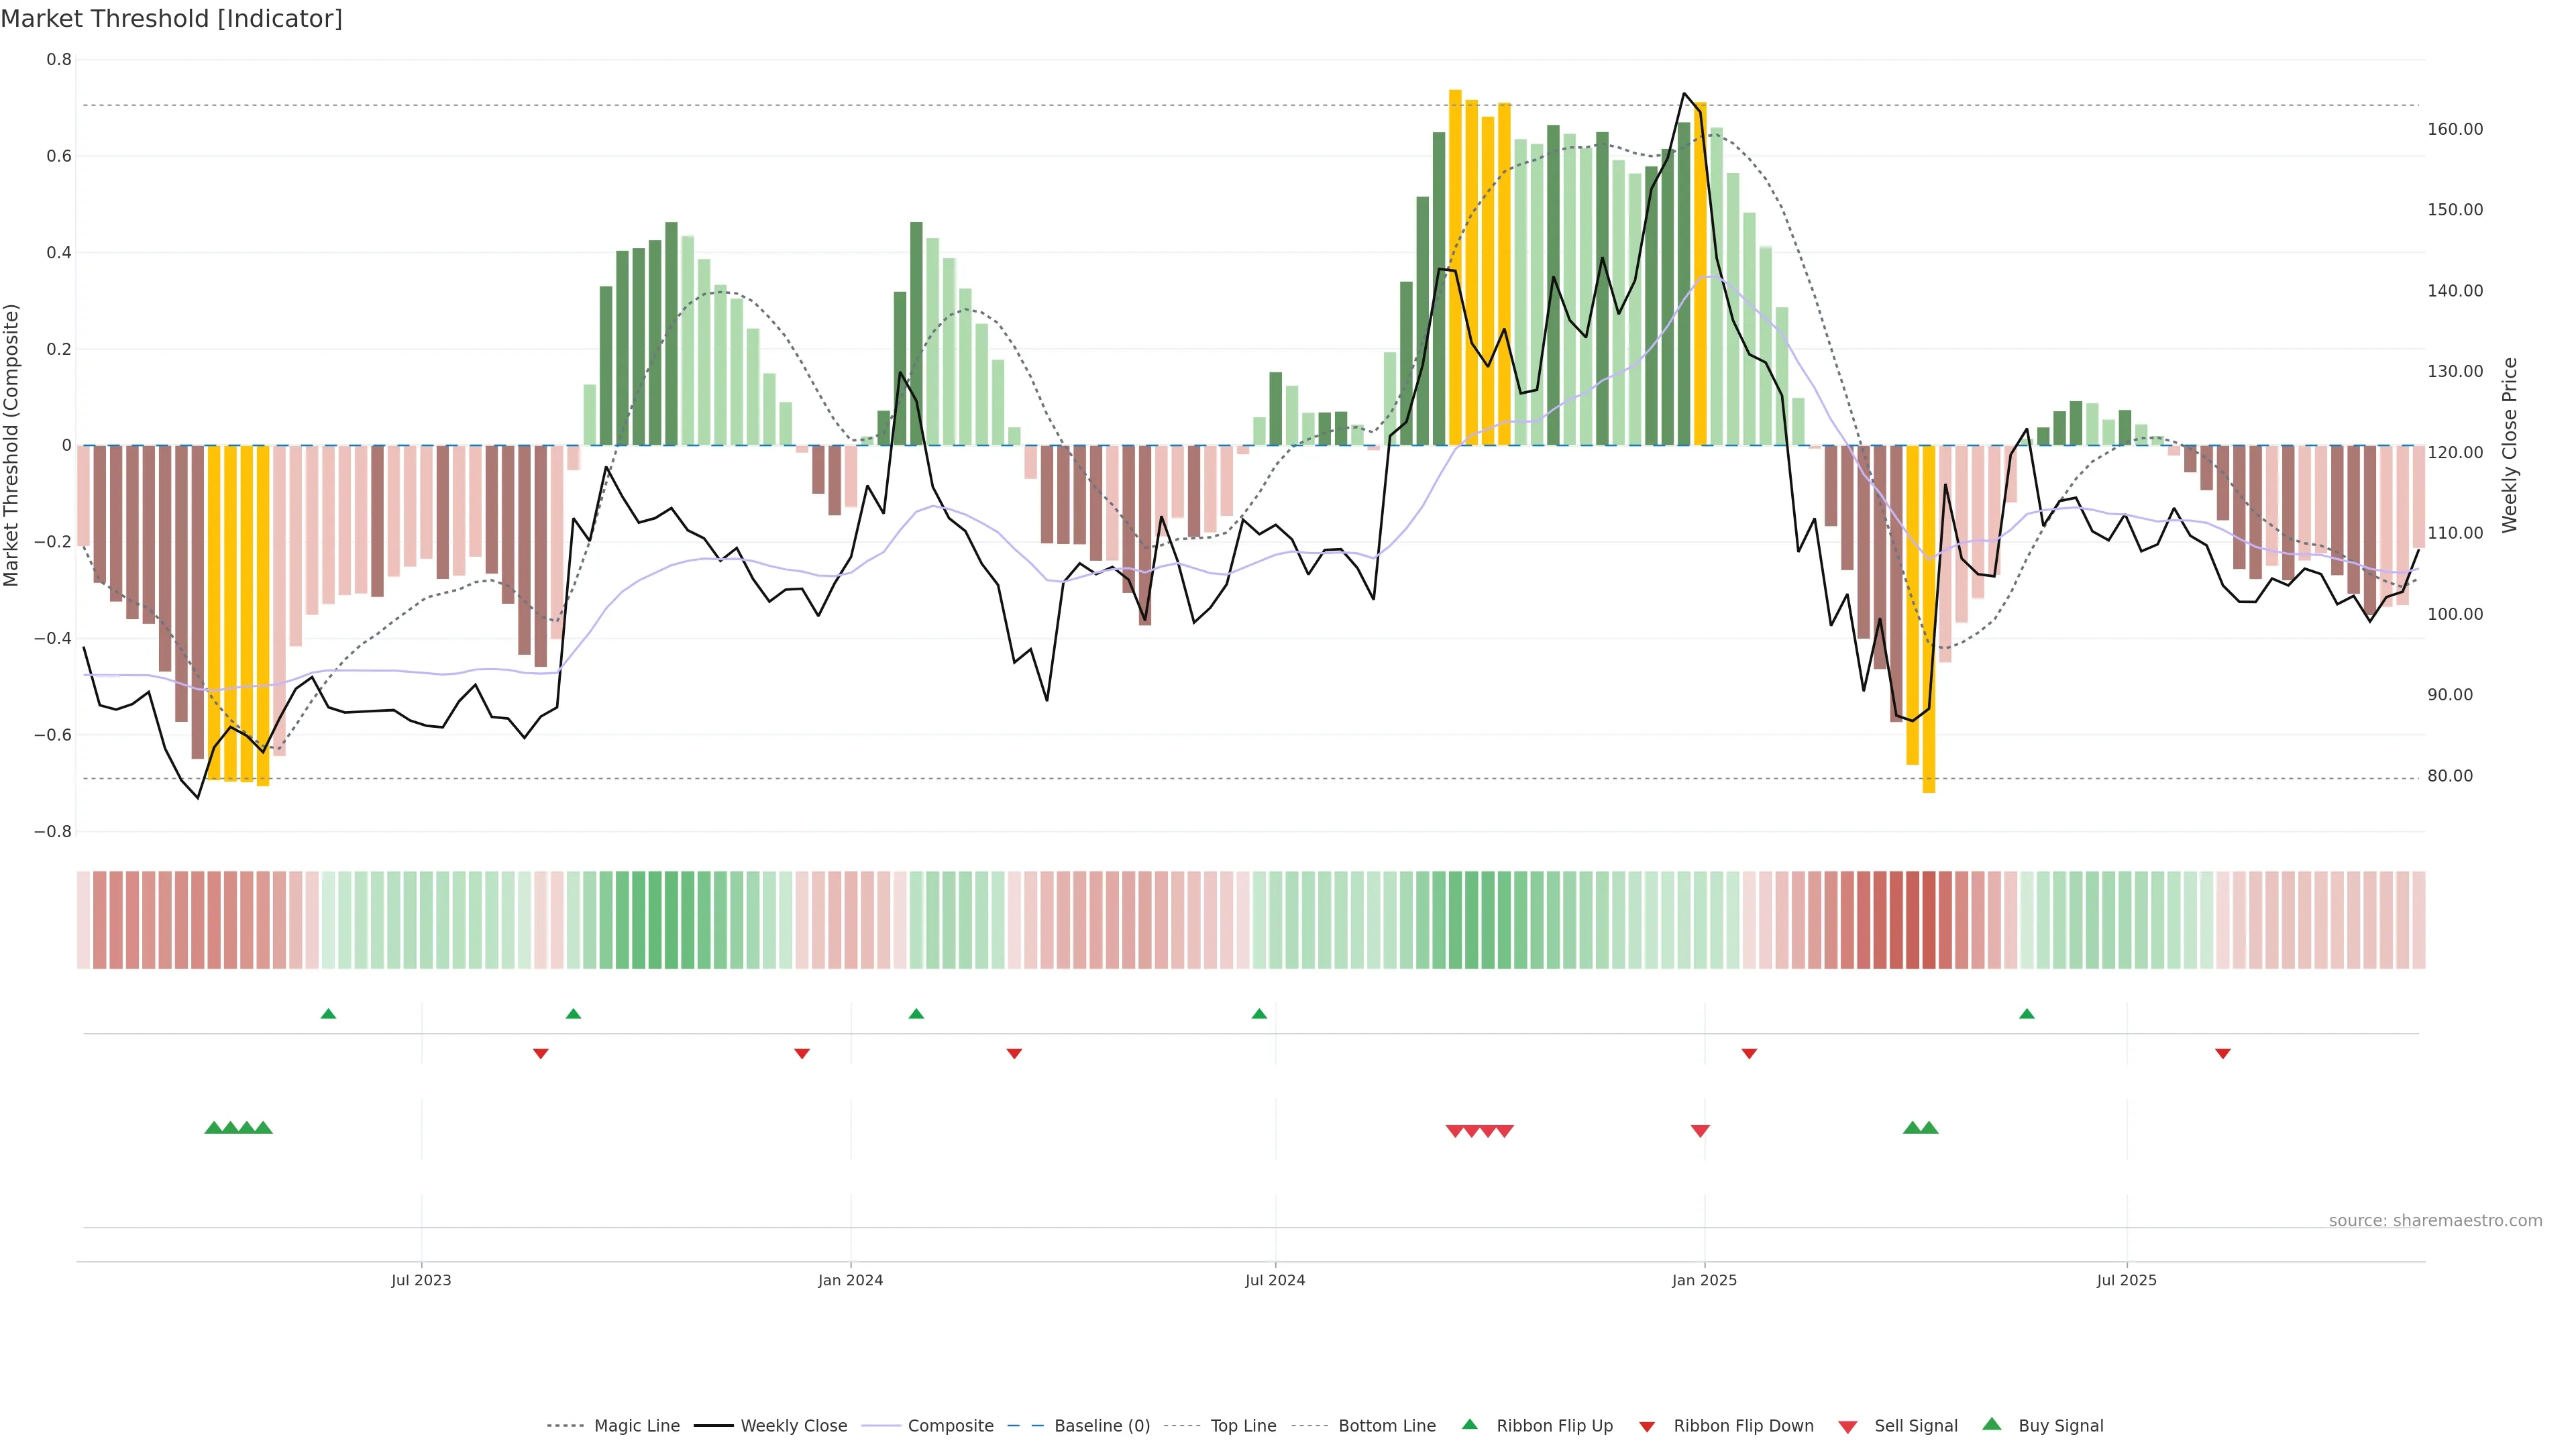
Task: Click the Top Line legend item
Action: coord(1243,1425)
